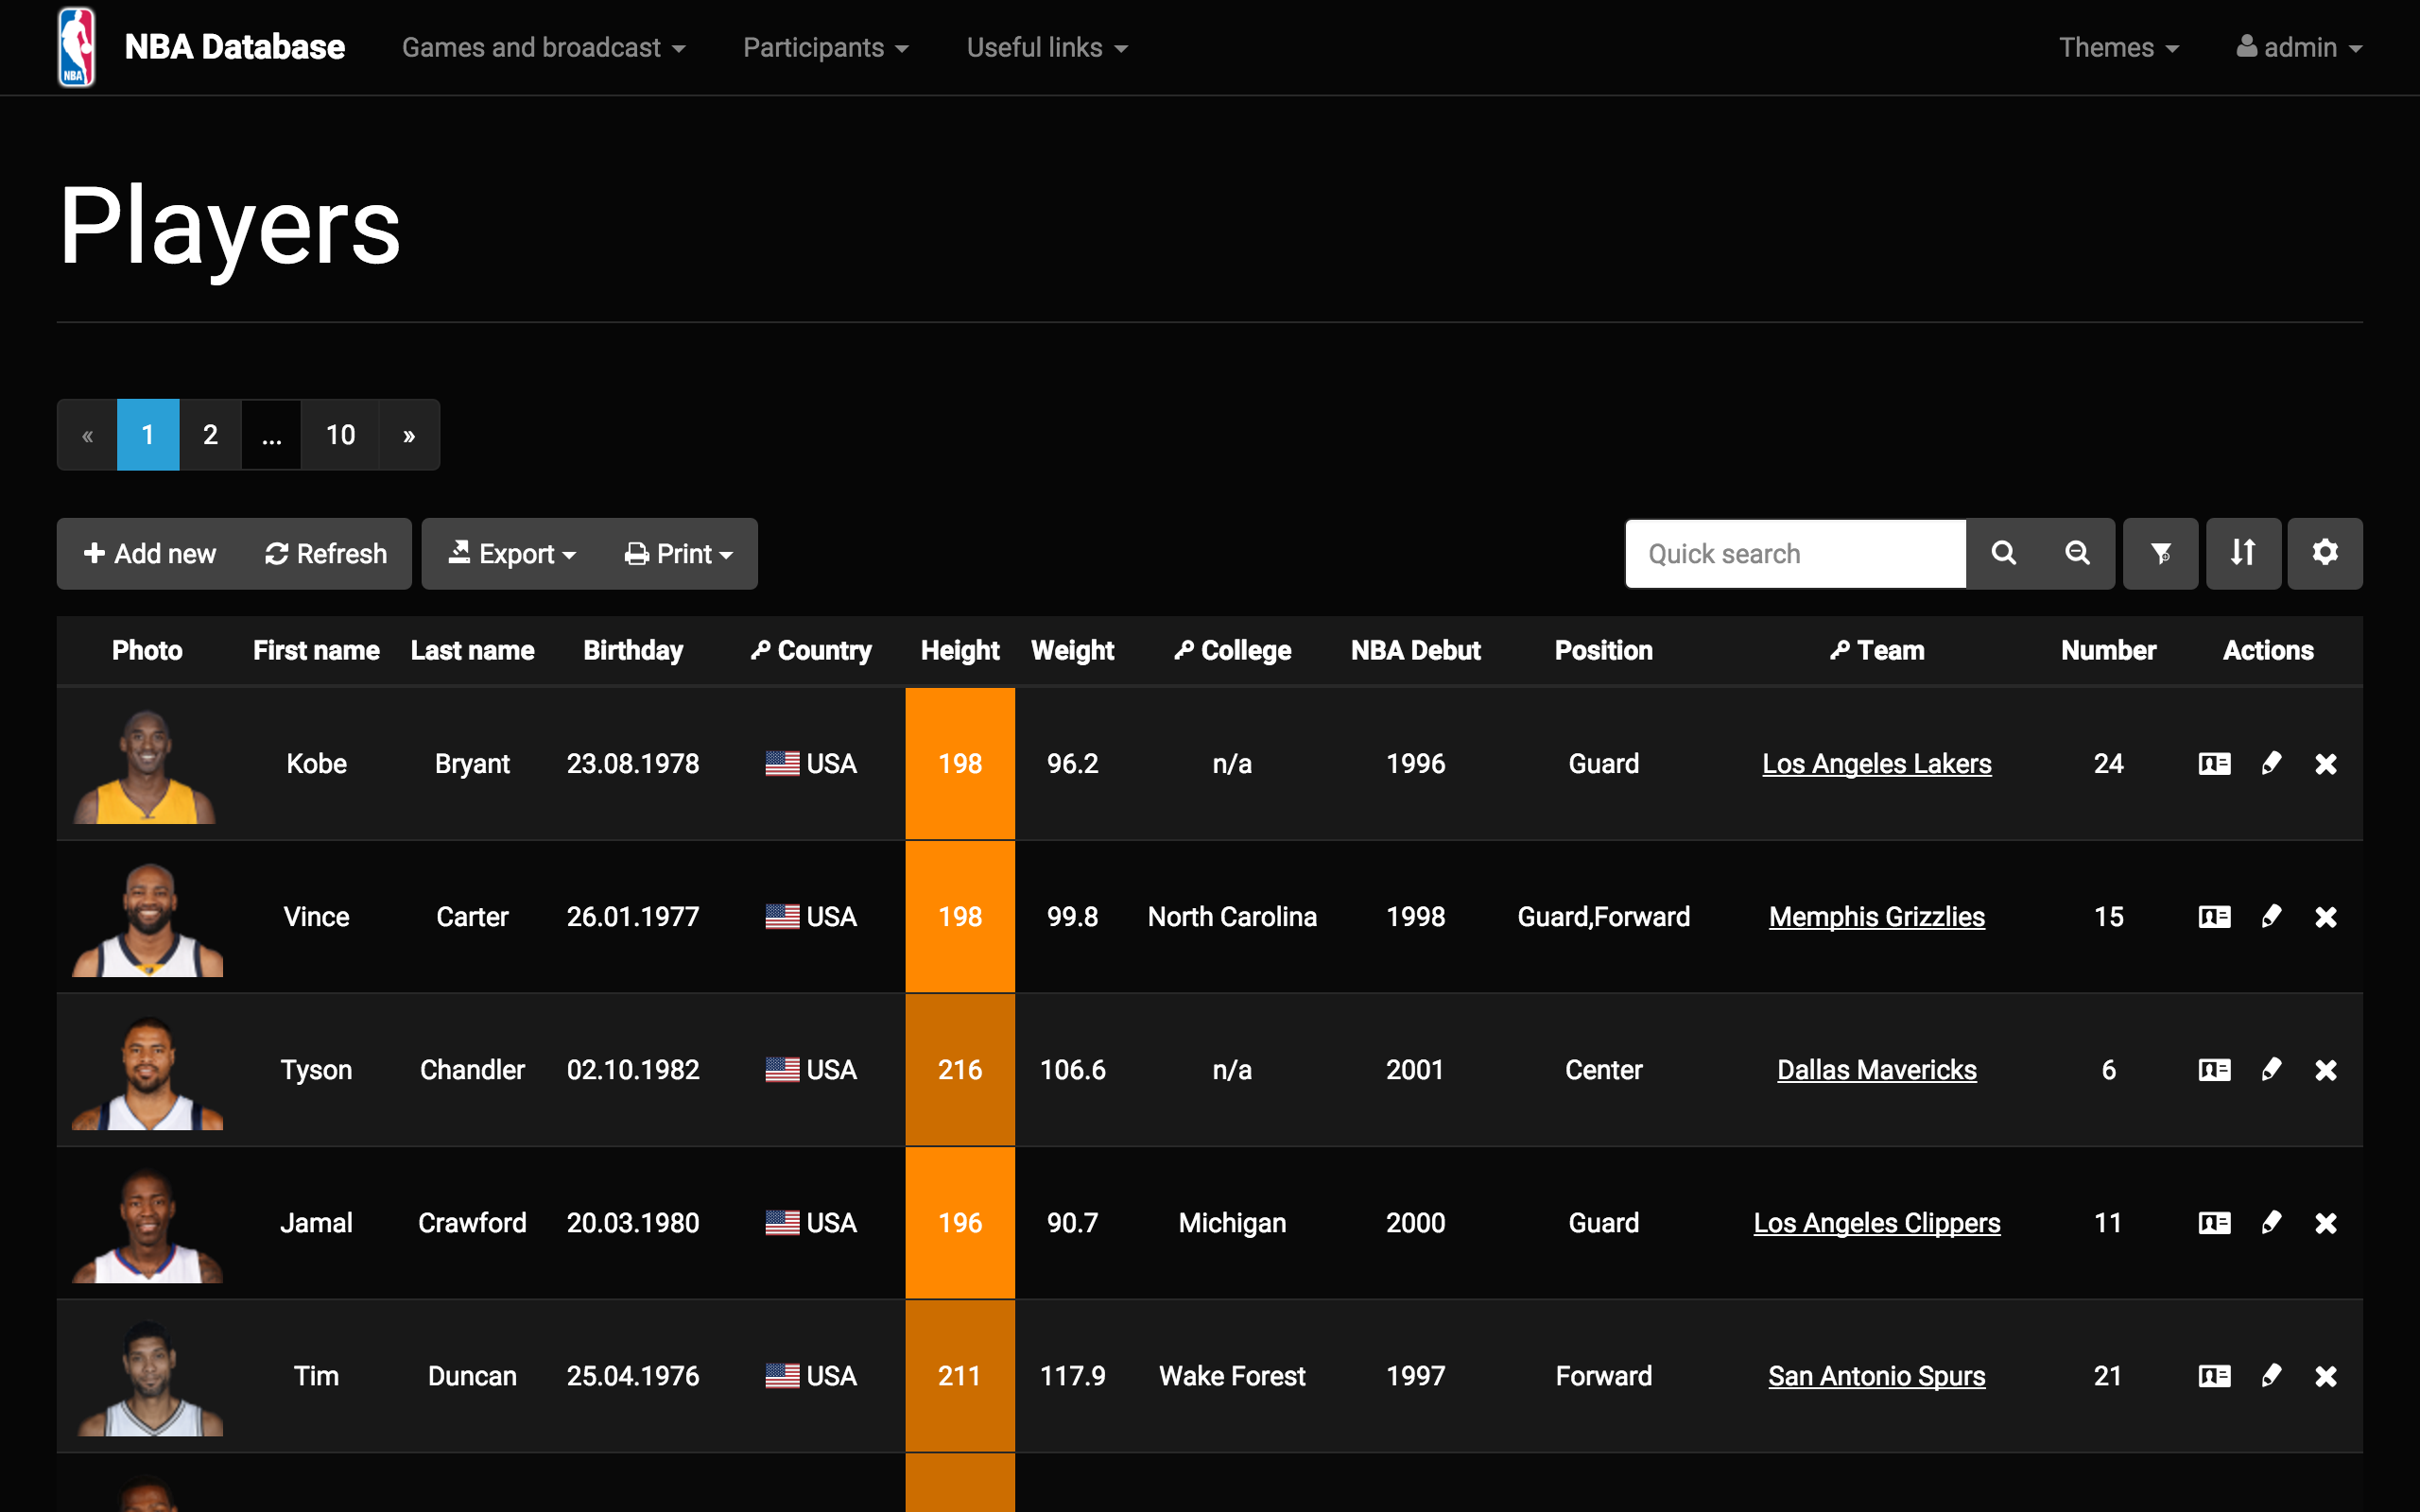Expand the Export dropdown

click(512, 553)
